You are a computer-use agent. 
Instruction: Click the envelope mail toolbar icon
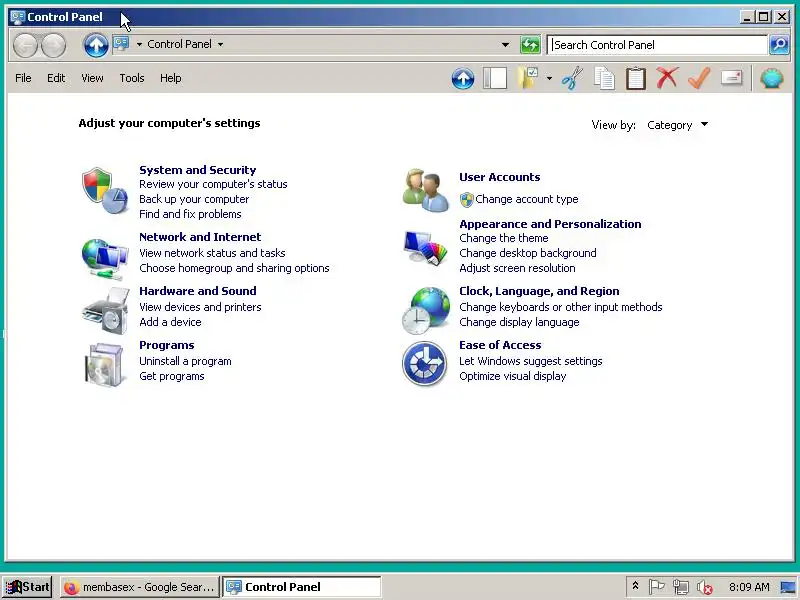[x=731, y=78]
